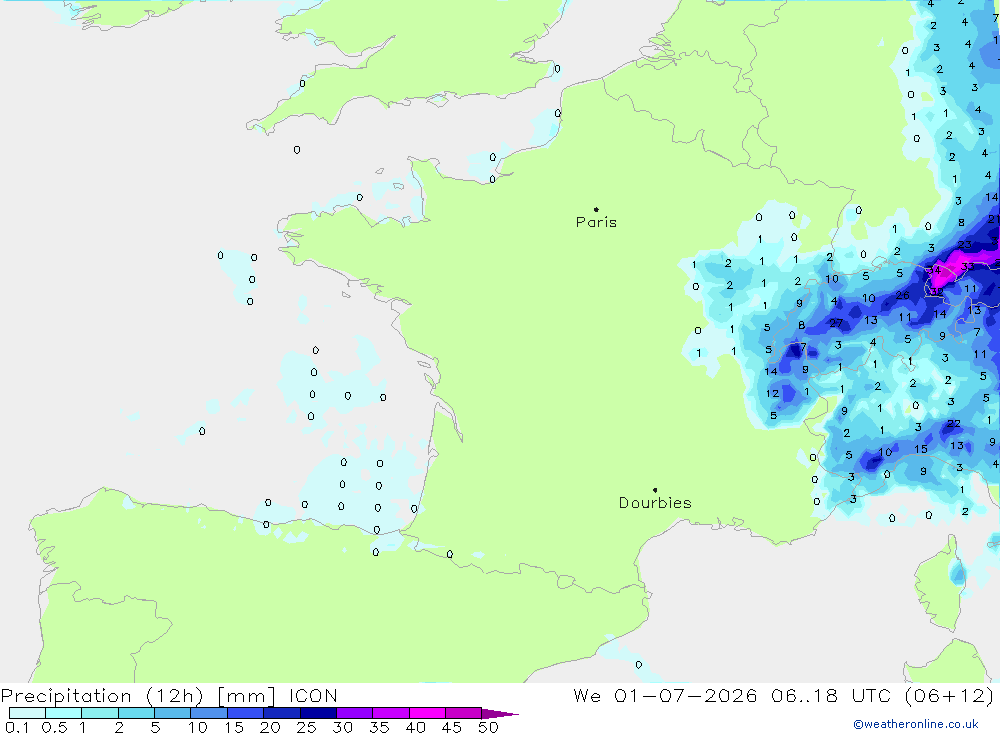Select the Paris location dot marker
Viewport: 1000px width, 733px height.
point(596,209)
